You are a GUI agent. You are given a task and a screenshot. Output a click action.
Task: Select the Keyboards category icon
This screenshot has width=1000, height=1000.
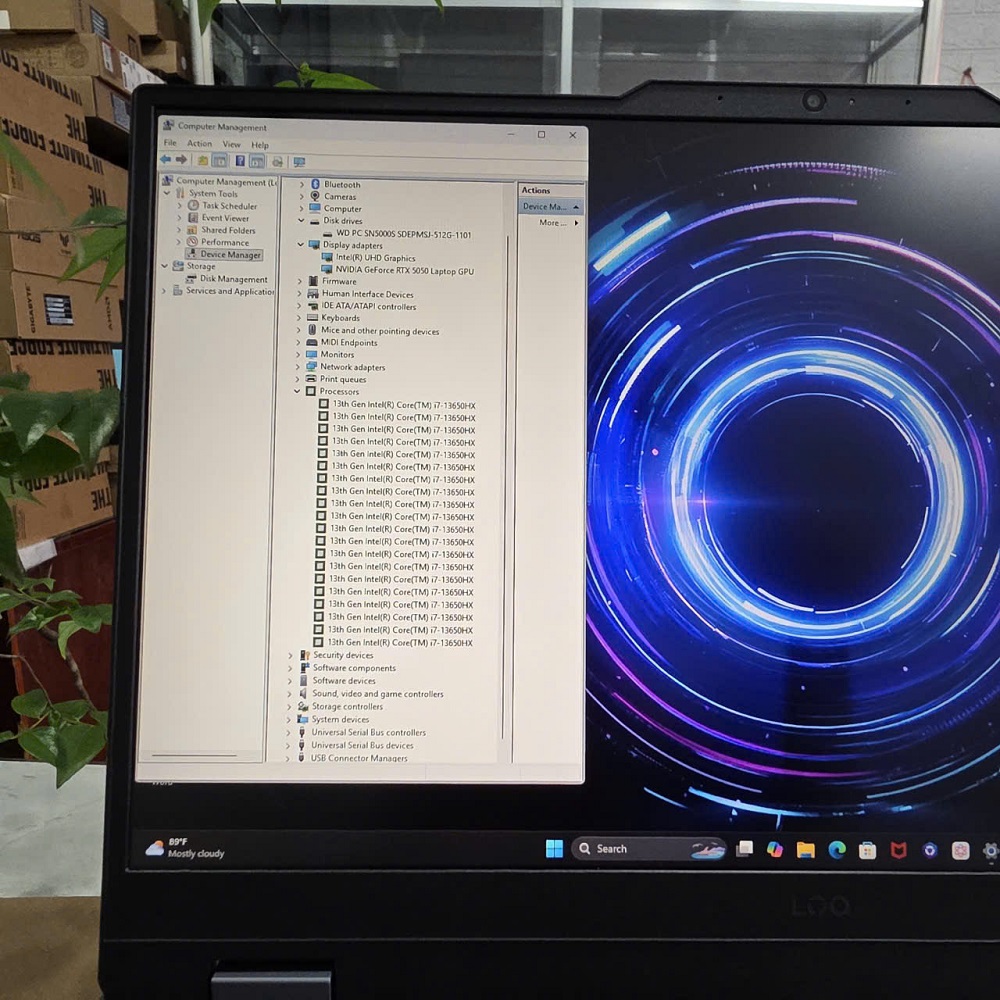coord(312,318)
